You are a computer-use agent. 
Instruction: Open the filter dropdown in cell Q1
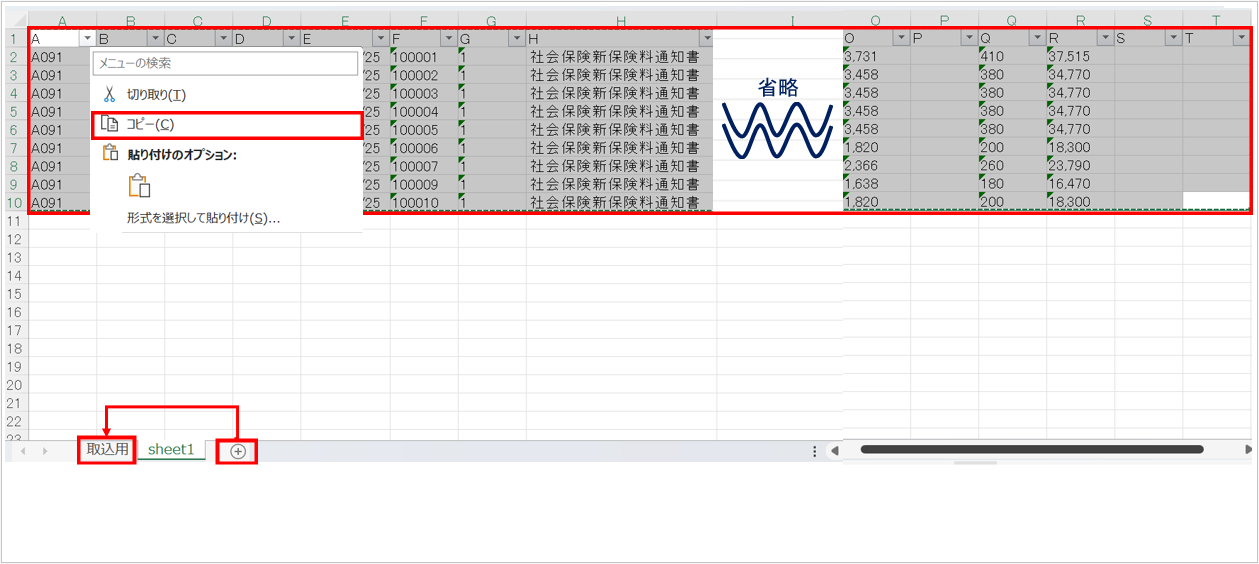click(1036, 38)
